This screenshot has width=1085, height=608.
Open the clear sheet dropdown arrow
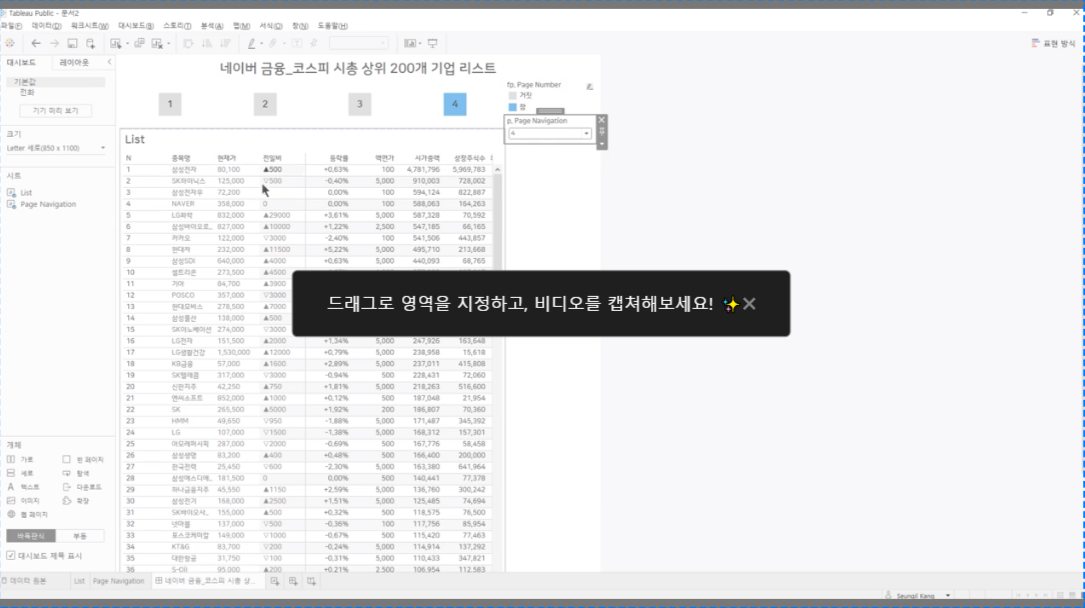coord(169,44)
